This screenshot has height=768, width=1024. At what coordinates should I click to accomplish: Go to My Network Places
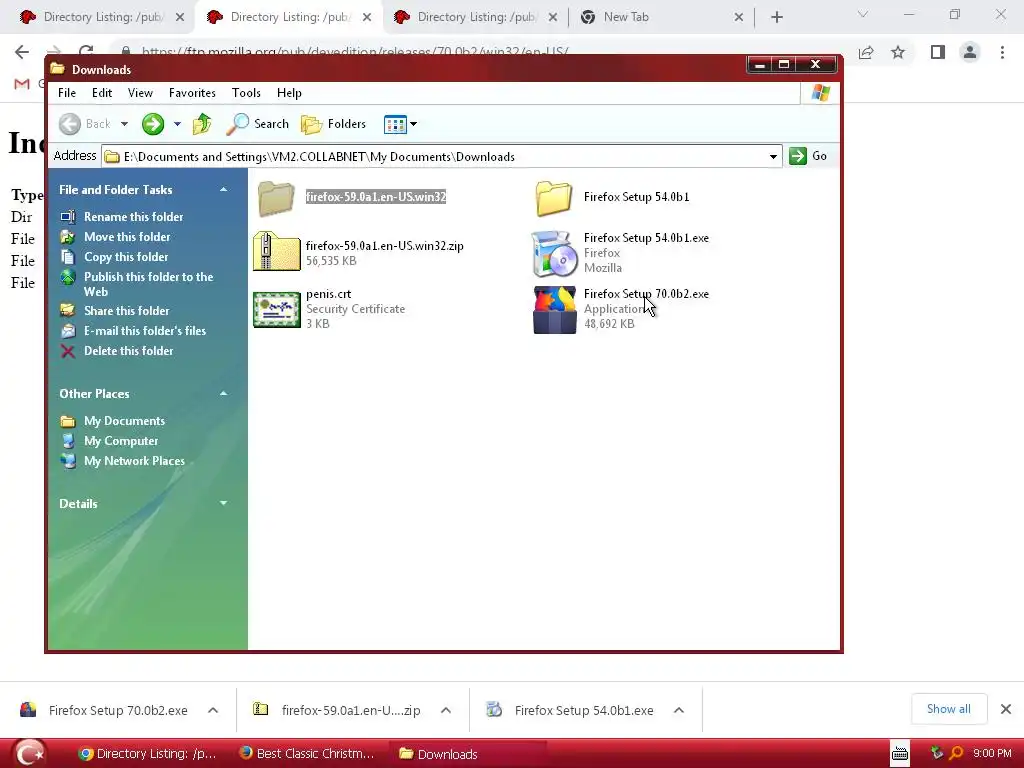point(135,461)
